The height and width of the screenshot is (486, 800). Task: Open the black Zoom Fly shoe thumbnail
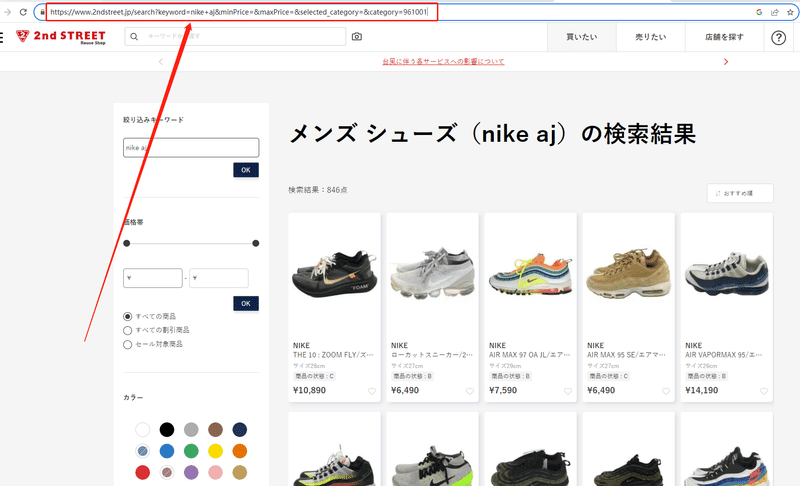[x=334, y=275]
